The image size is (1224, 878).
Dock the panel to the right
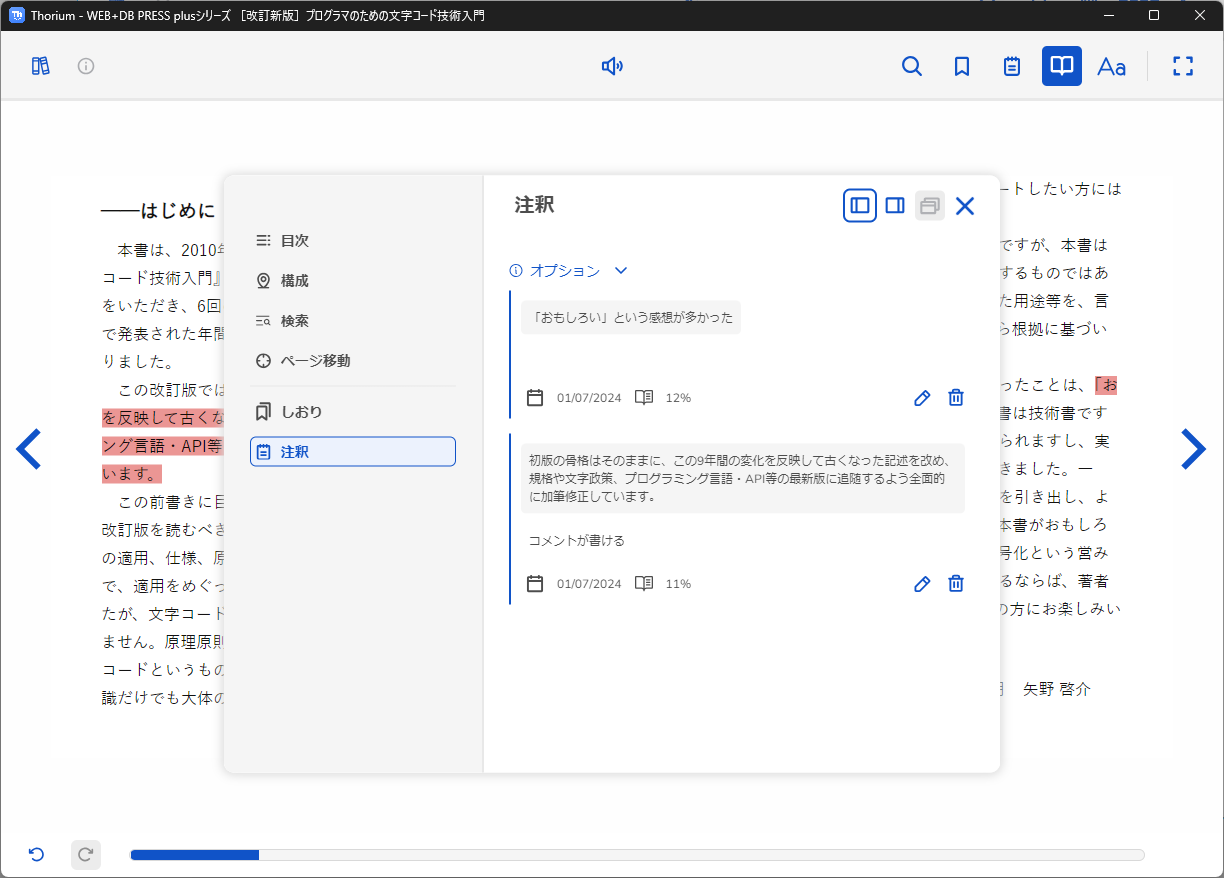[x=895, y=206]
